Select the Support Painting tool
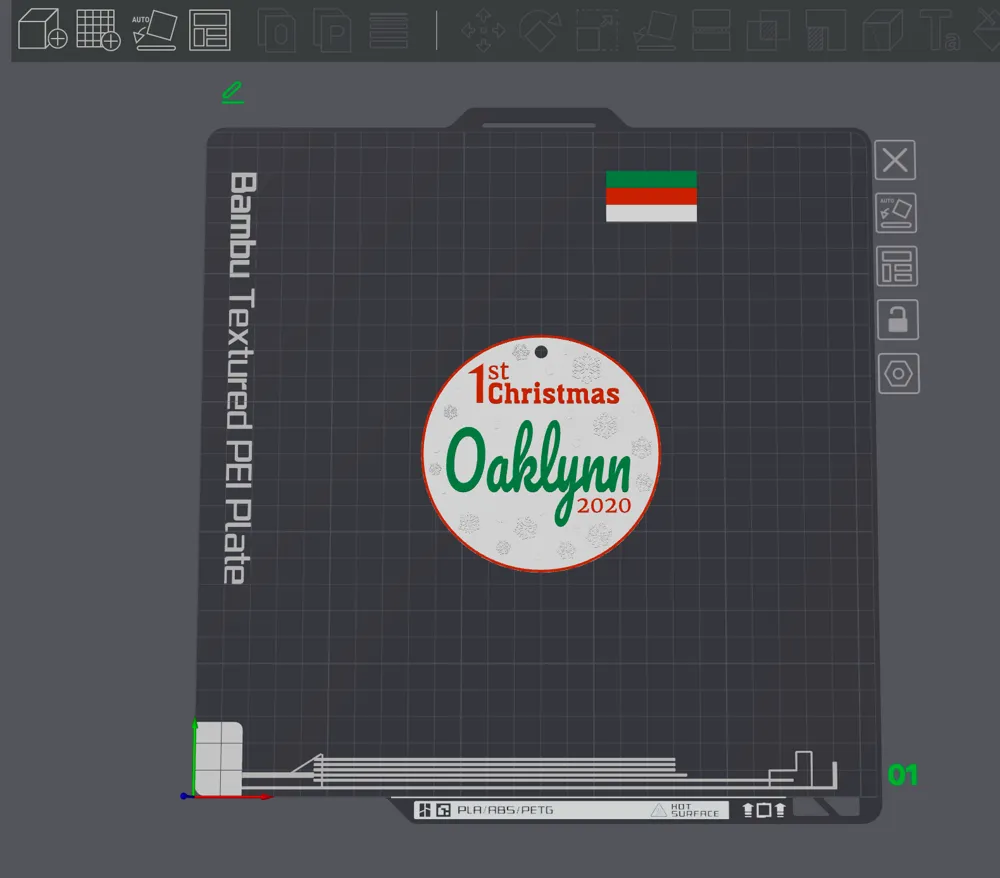Viewport: 1000px width, 878px height. click(x=825, y=30)
